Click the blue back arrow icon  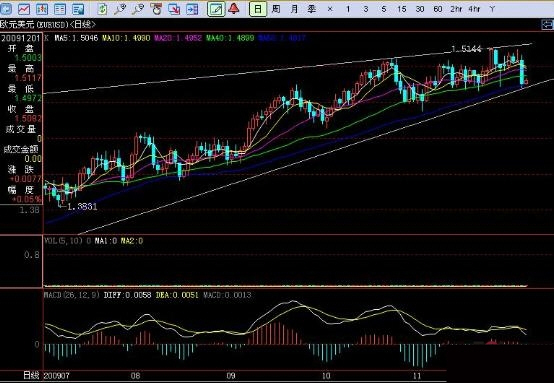coord(6,9)
